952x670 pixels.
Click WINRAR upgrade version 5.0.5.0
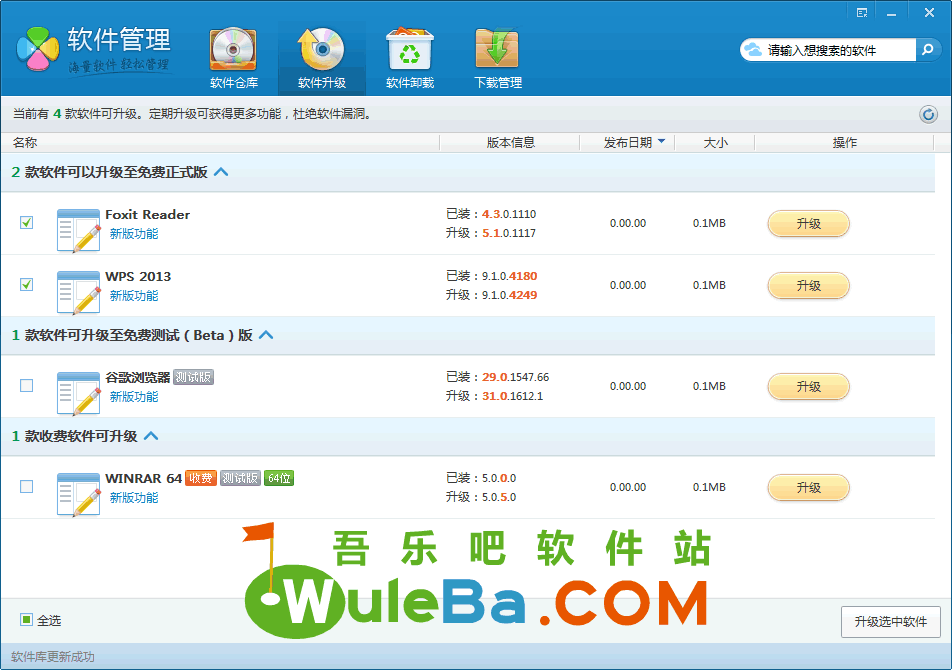[499, 497]
